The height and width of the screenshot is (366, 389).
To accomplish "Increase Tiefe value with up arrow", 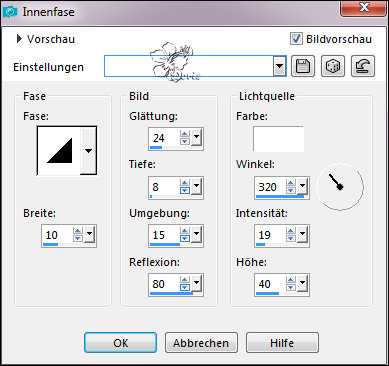I will [x=185, y=183].
